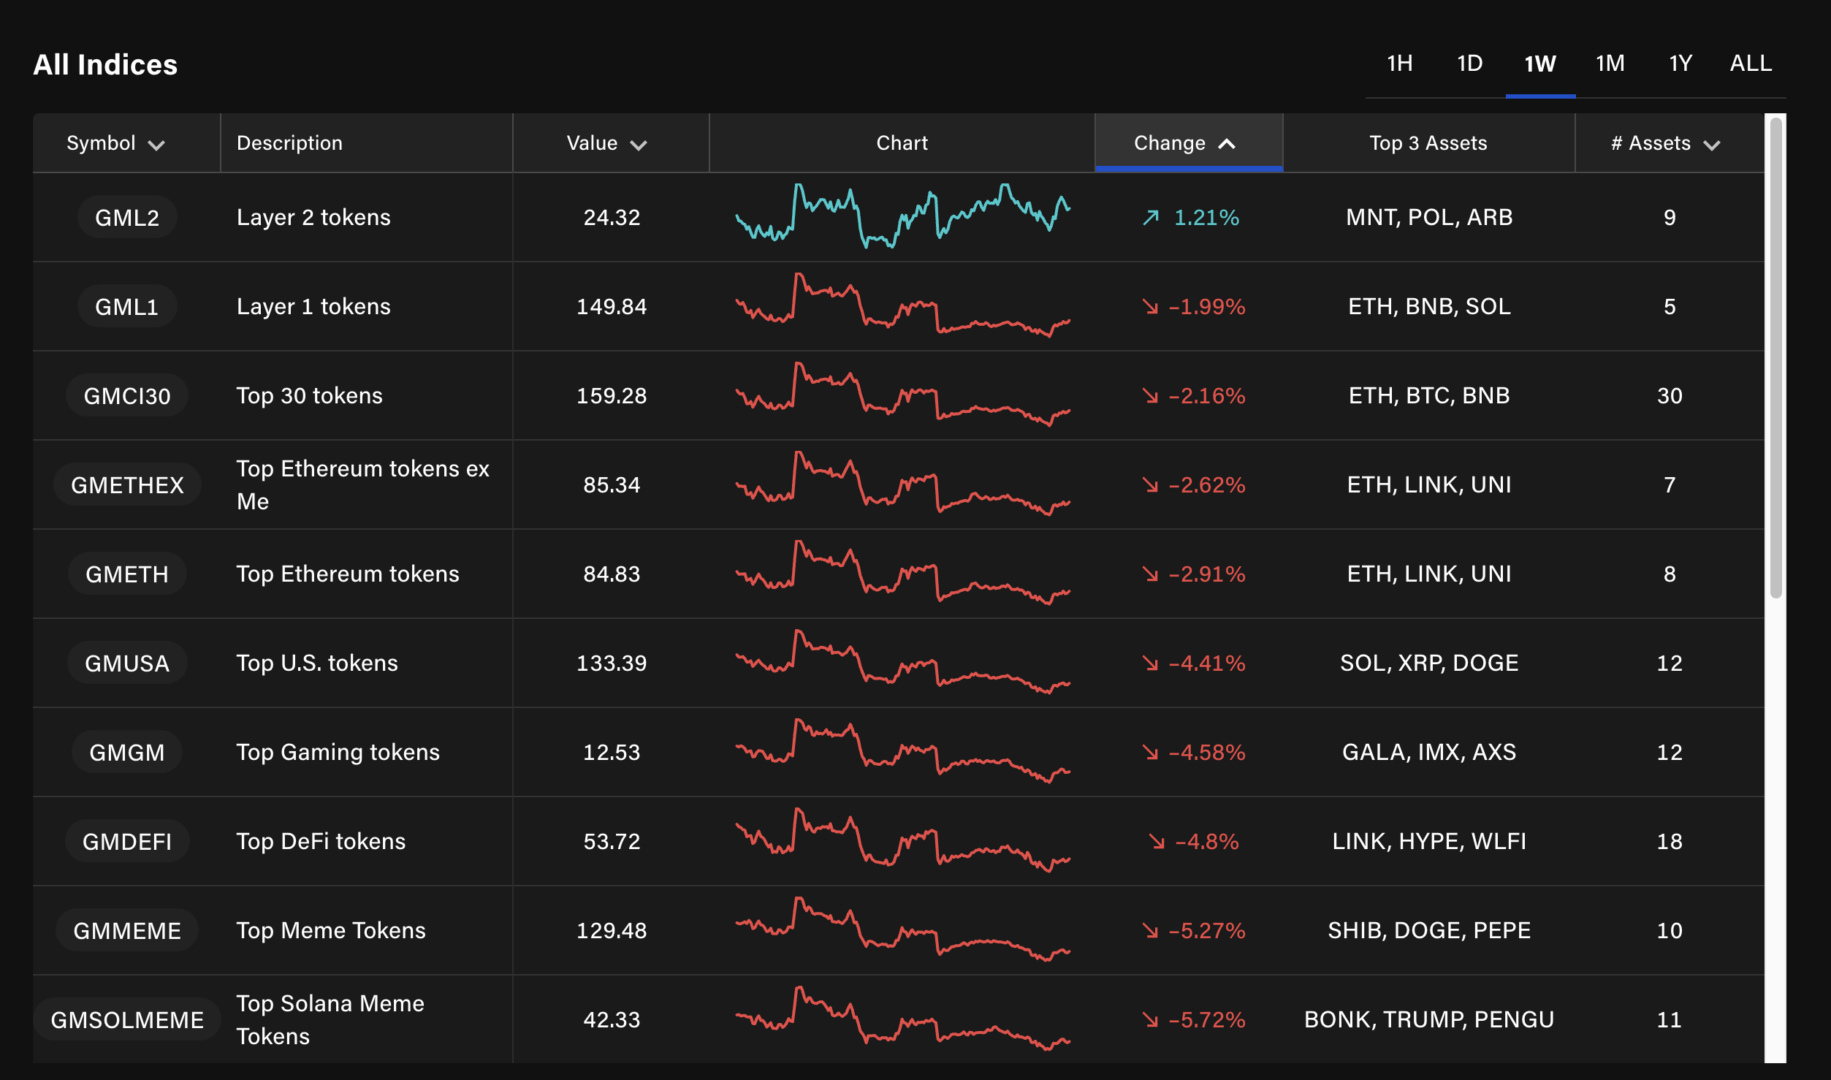Switch to the 1Y timeframe tab
Viewport: 1831px width, 1080px height.
1680,63
